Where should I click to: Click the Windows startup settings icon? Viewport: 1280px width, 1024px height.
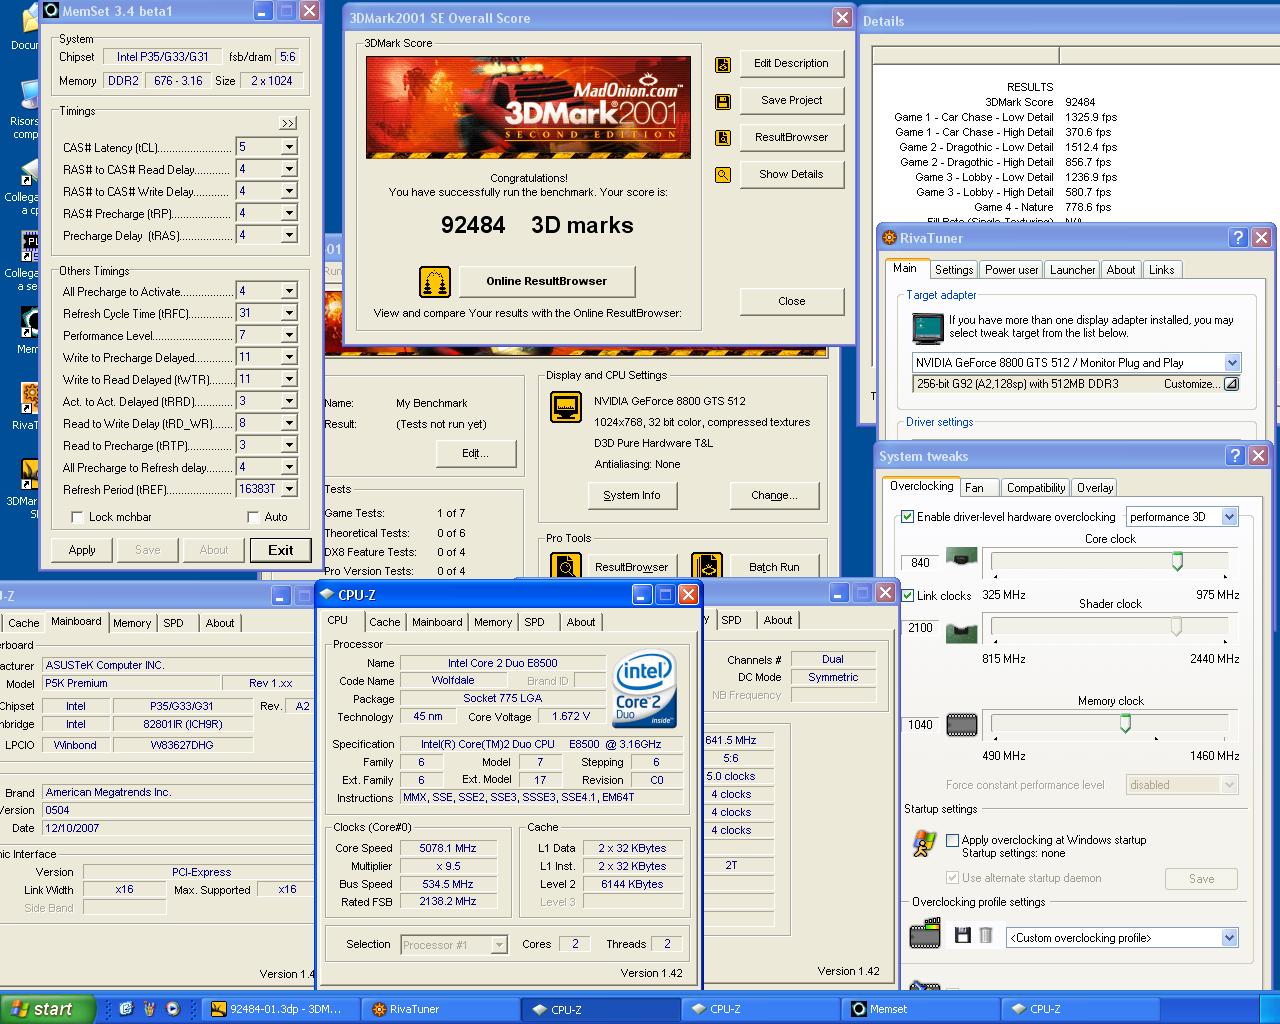pyautogui.click(x=924, y=843)
